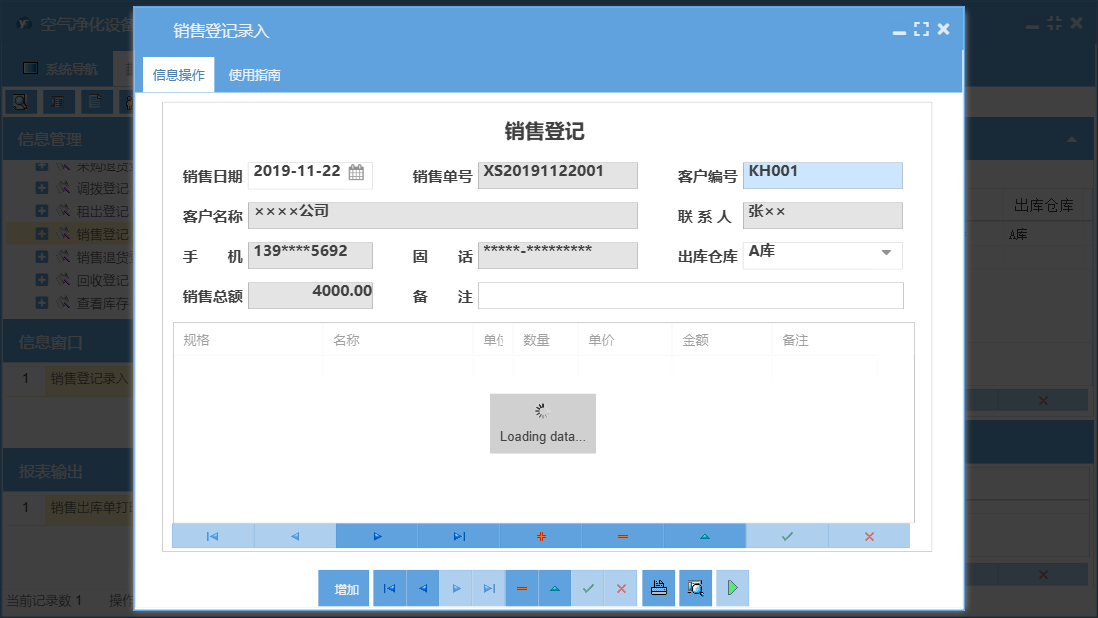Go to last record with the last-record icon
The width and height of the screenshot is (1098, 618).
458,536
